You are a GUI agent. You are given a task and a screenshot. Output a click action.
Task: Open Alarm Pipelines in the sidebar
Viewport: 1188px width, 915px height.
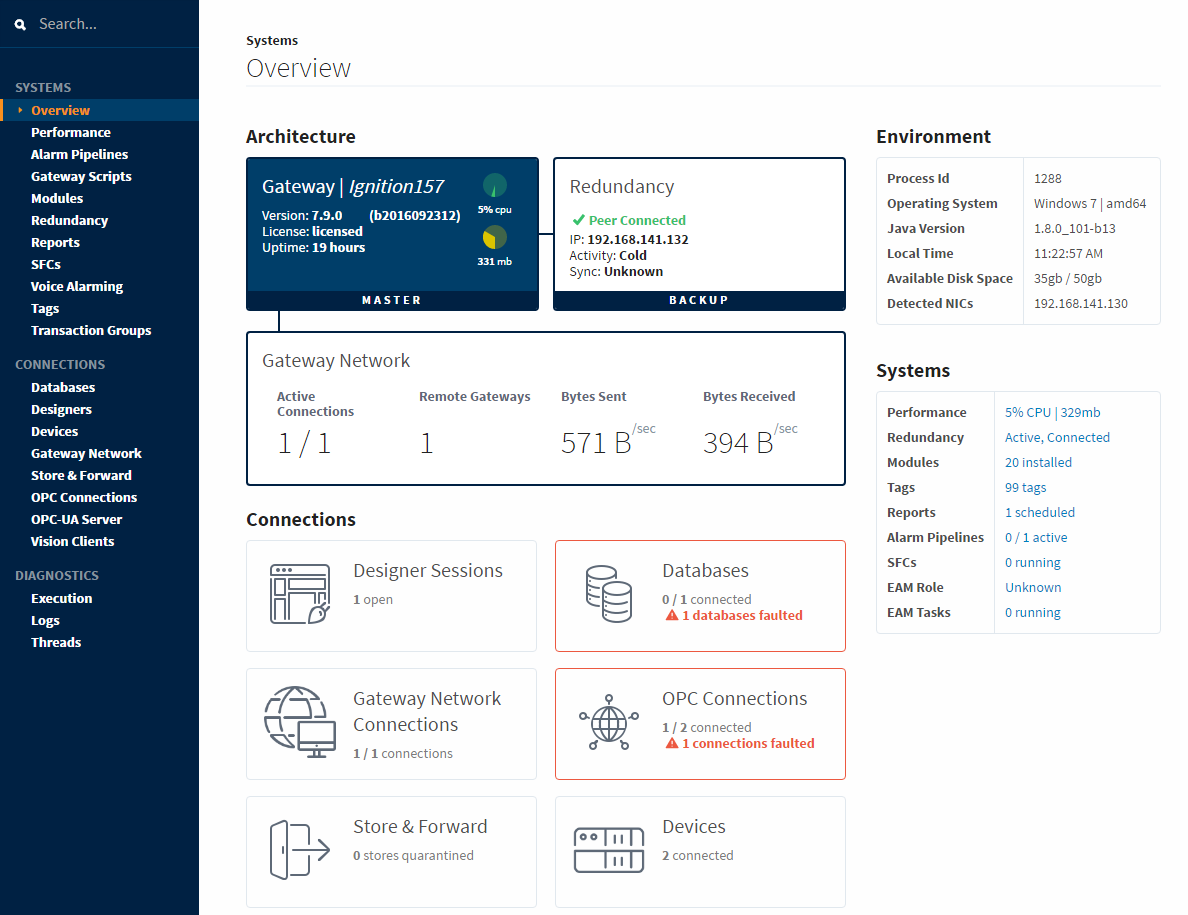(x=79, y=154)
